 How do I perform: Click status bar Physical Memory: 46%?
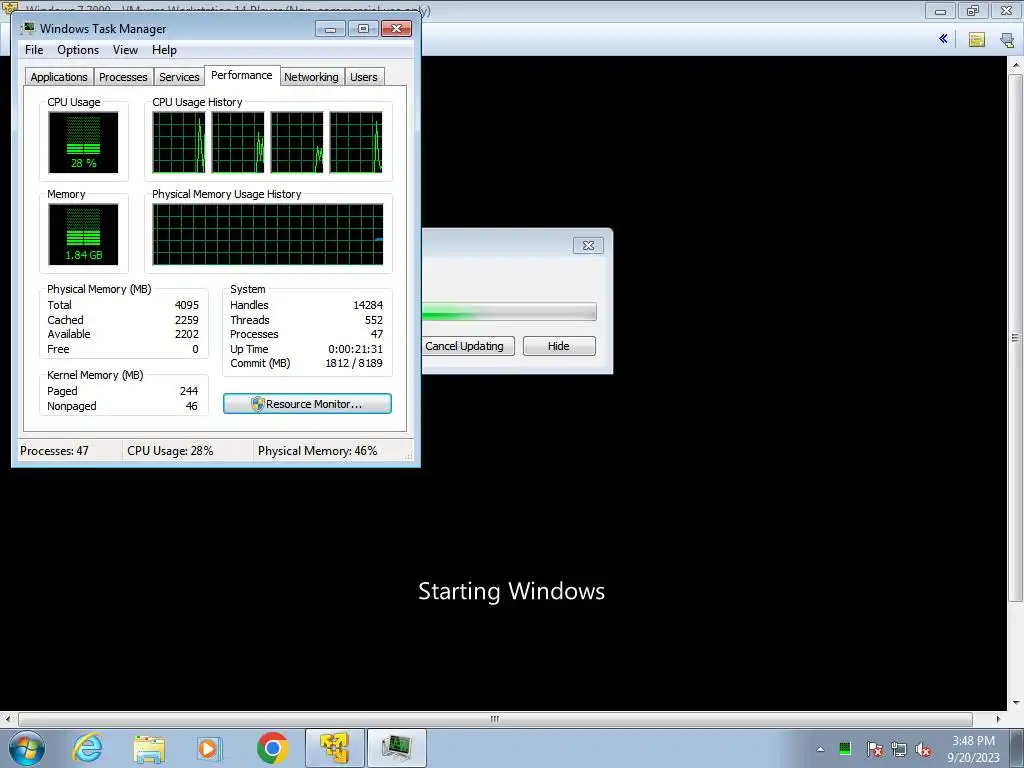317,451
